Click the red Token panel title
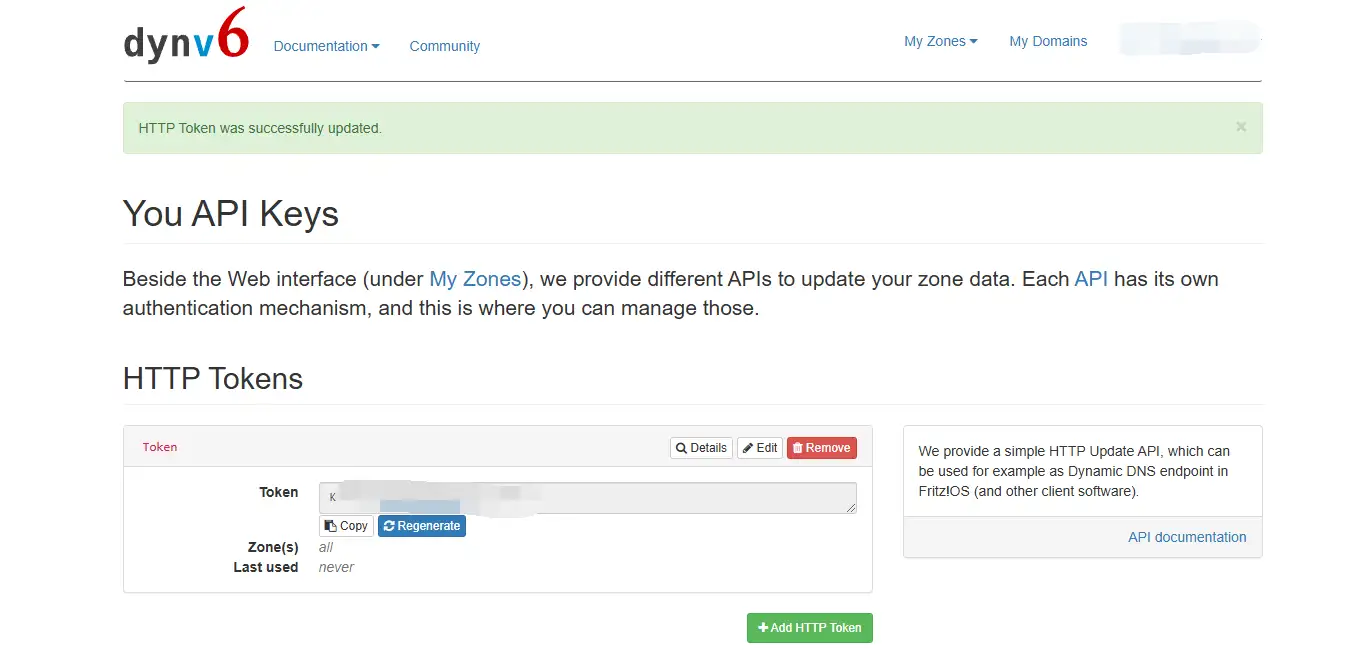1363x661 pixels. [160, 447]
